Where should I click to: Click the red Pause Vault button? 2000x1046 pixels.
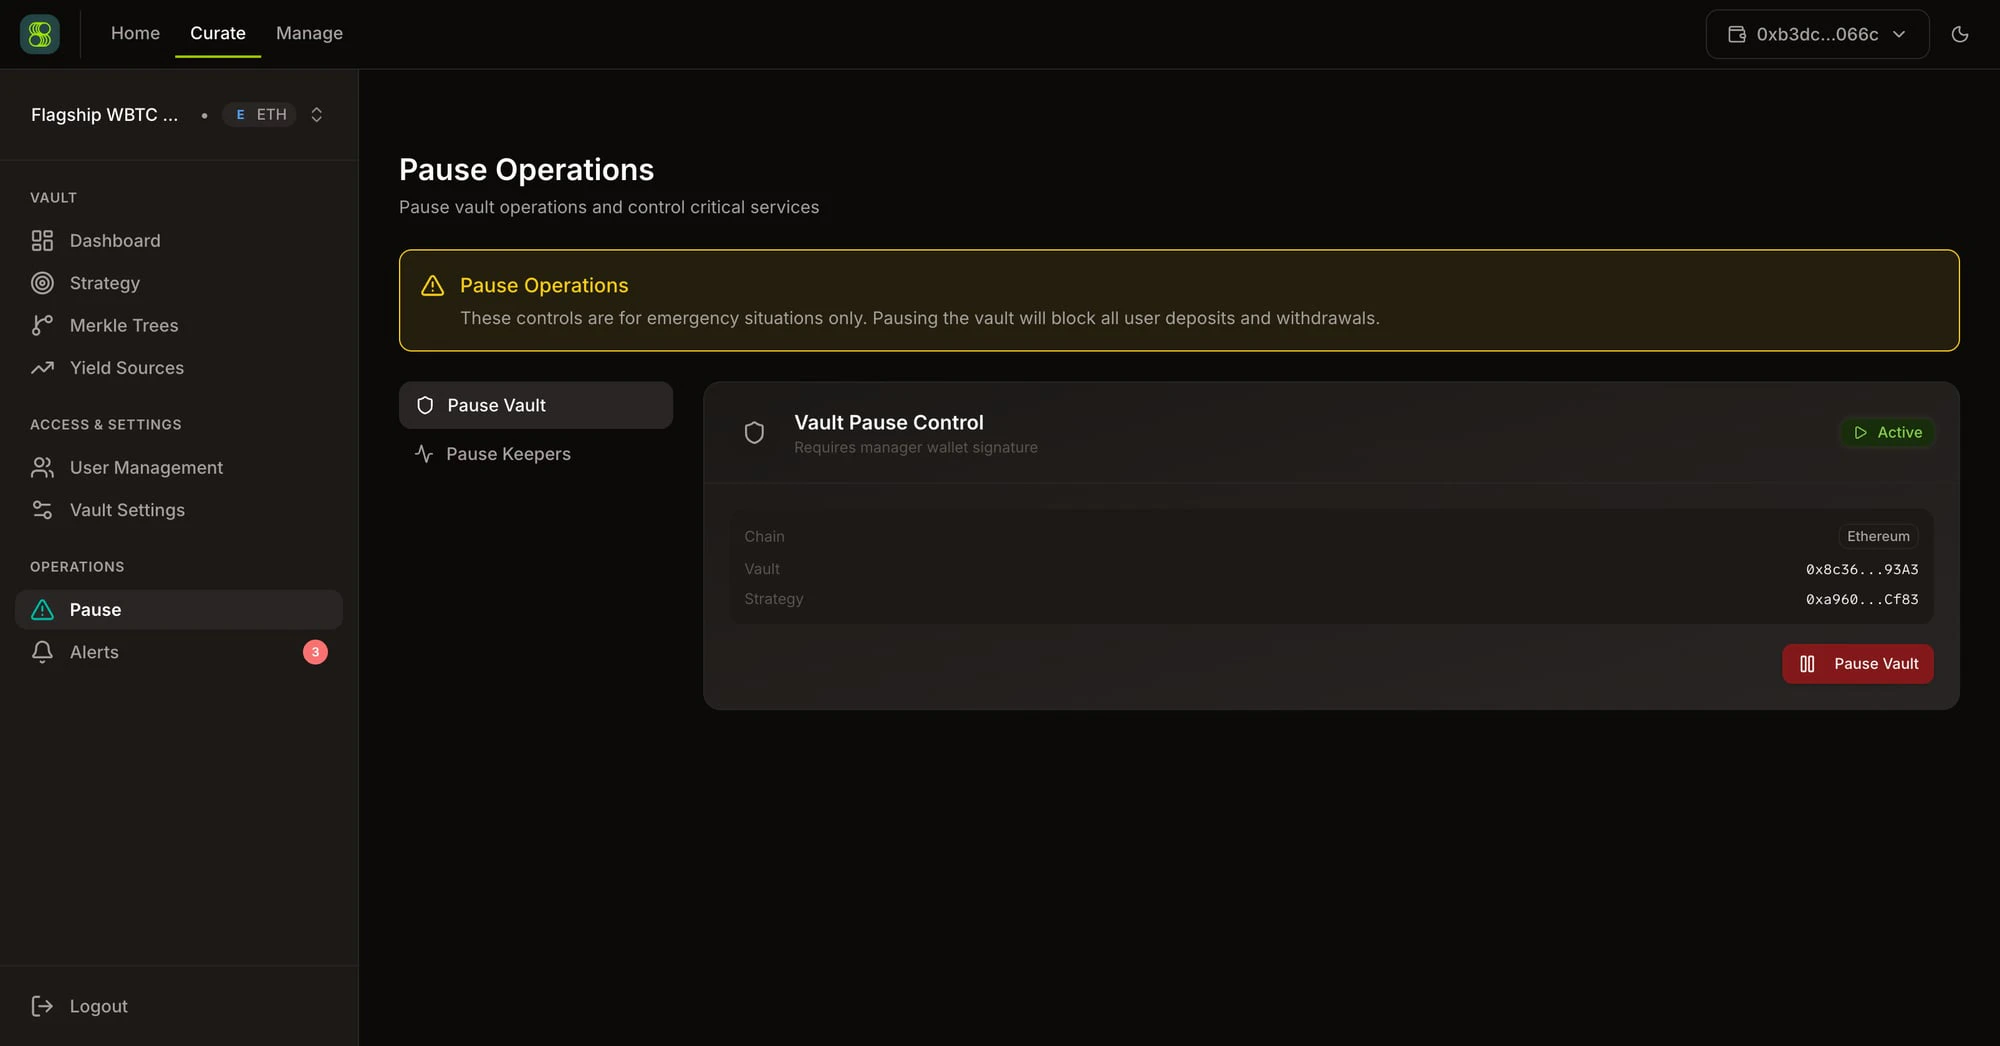[x=1857, y=664]
